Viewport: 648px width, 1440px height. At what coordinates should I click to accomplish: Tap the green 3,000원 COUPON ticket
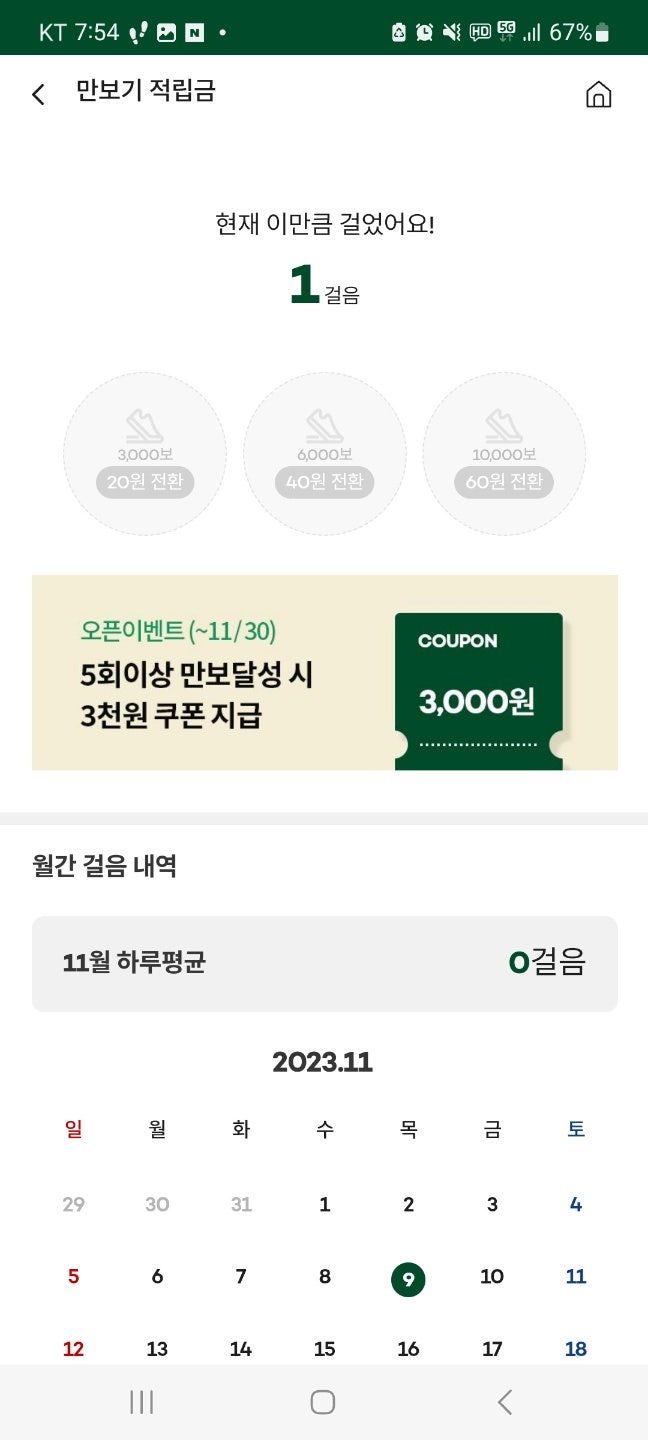click(478, 690)
